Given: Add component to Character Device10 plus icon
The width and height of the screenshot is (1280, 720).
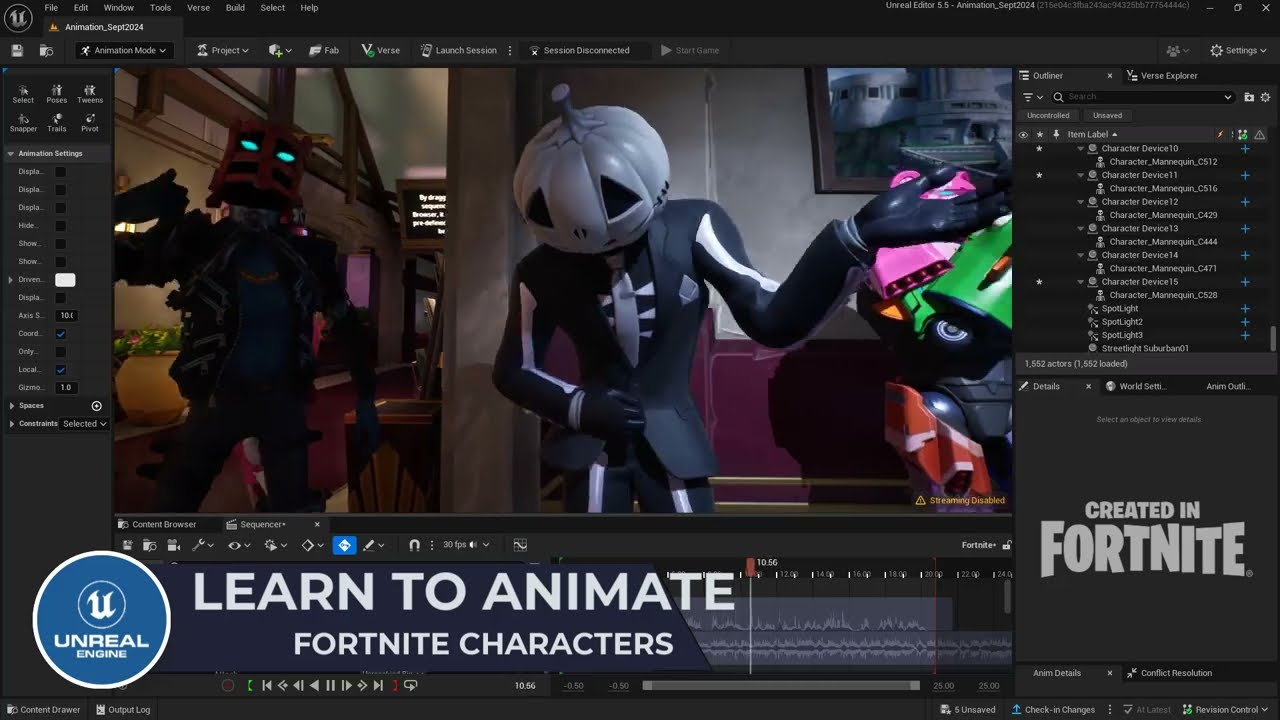Looking at the screenshot, I should tap(1245, 149).
